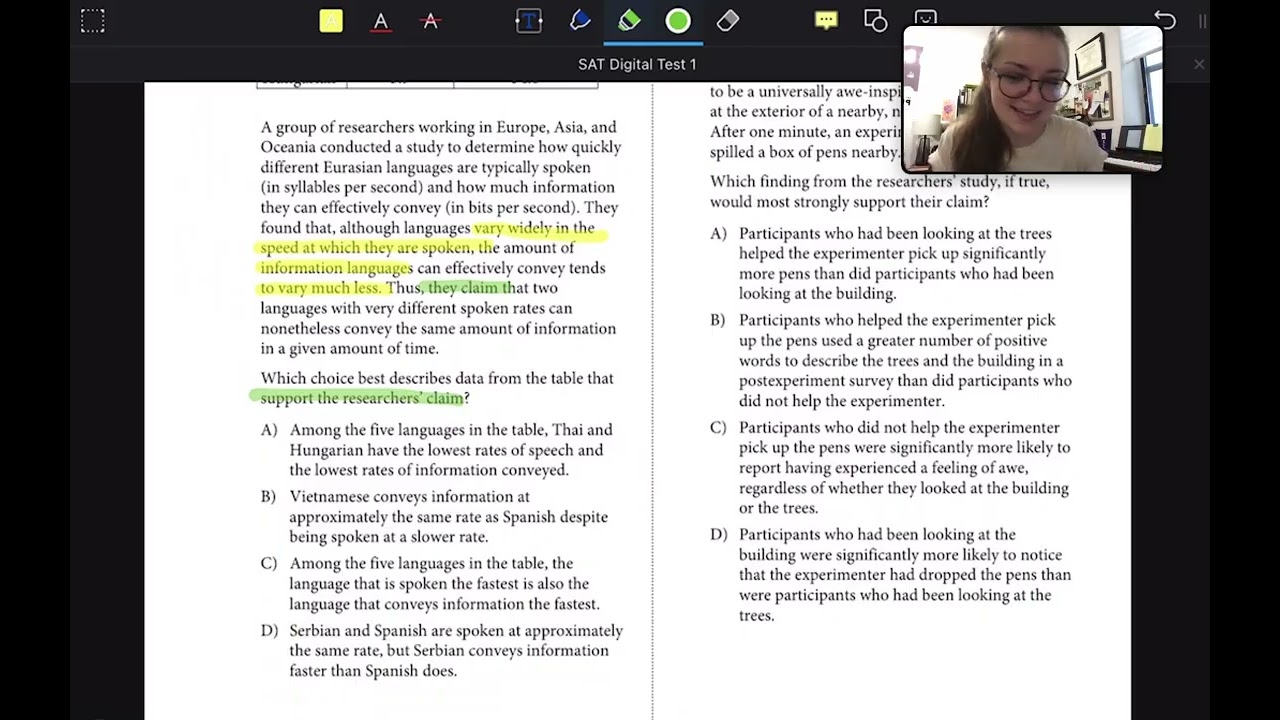
Task: Select the blue pen drawing tool
Action: coord(580,21)
